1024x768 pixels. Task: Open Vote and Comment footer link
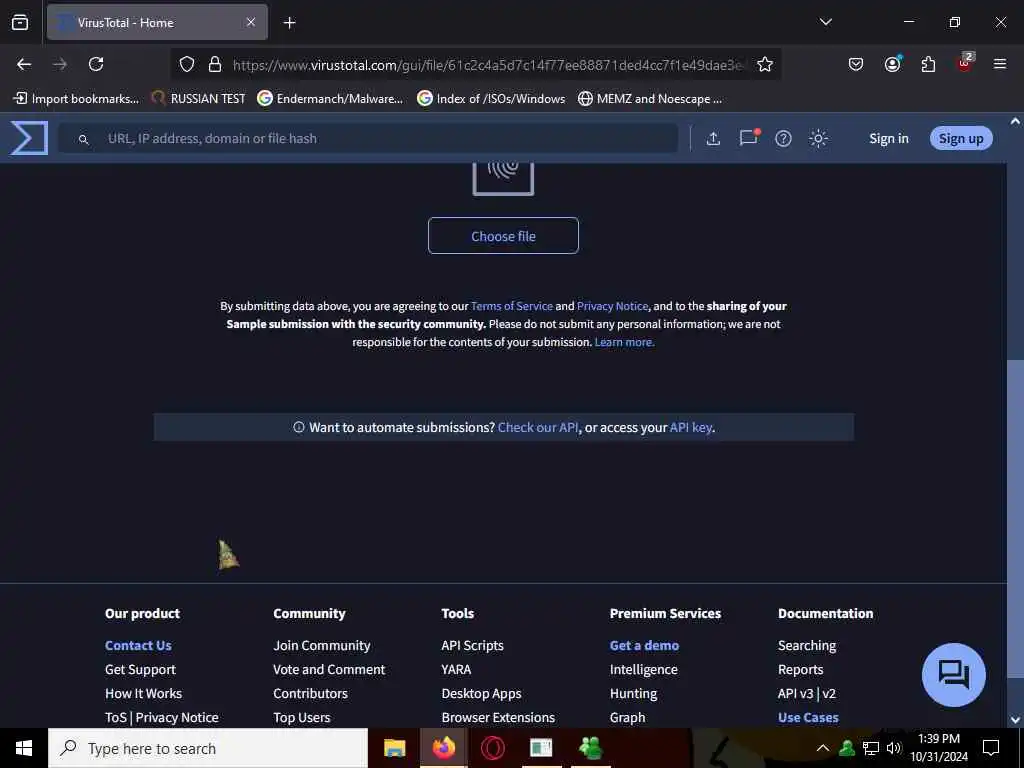tap(329, 669)
